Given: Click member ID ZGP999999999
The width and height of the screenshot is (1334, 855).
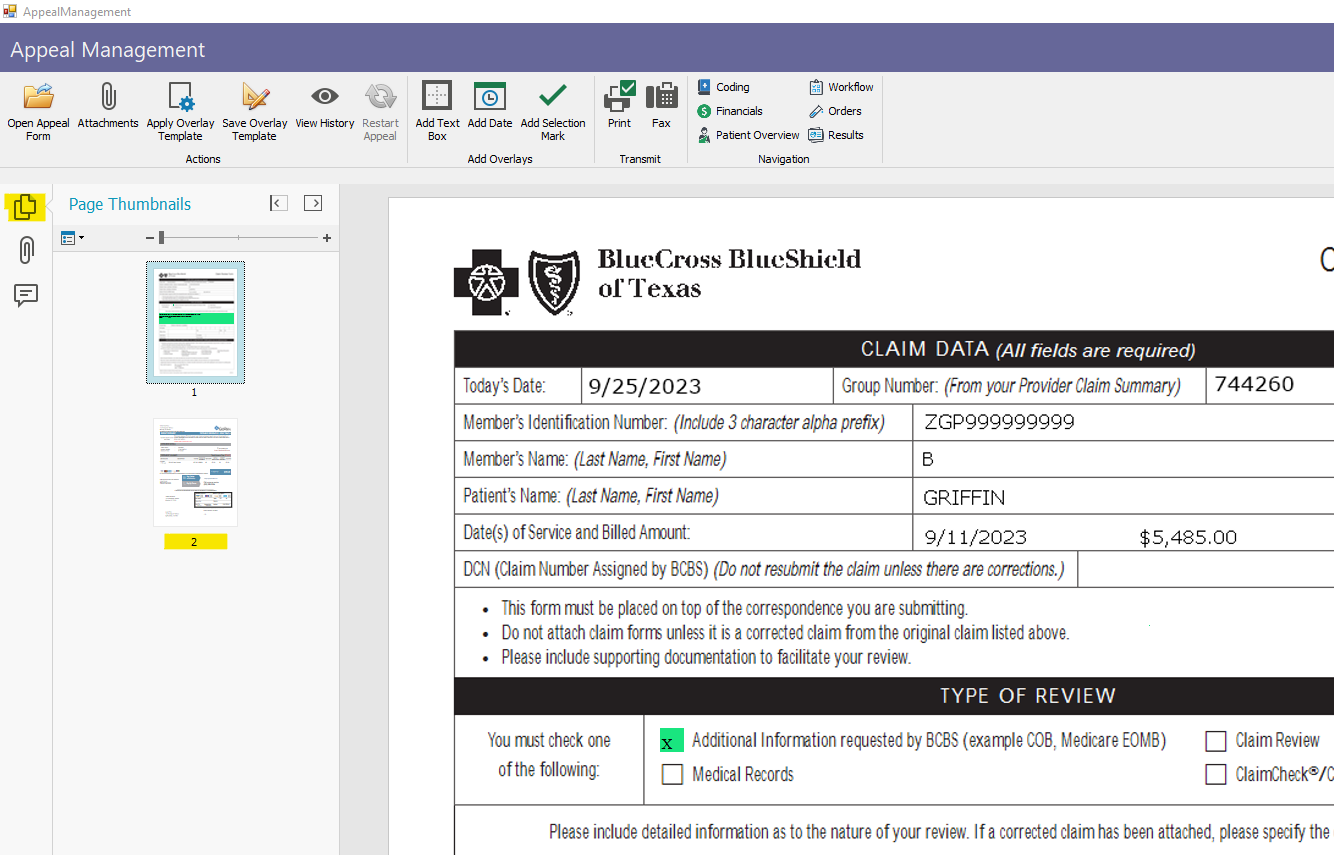Looking at the screenshot, I should coord(999,422).
